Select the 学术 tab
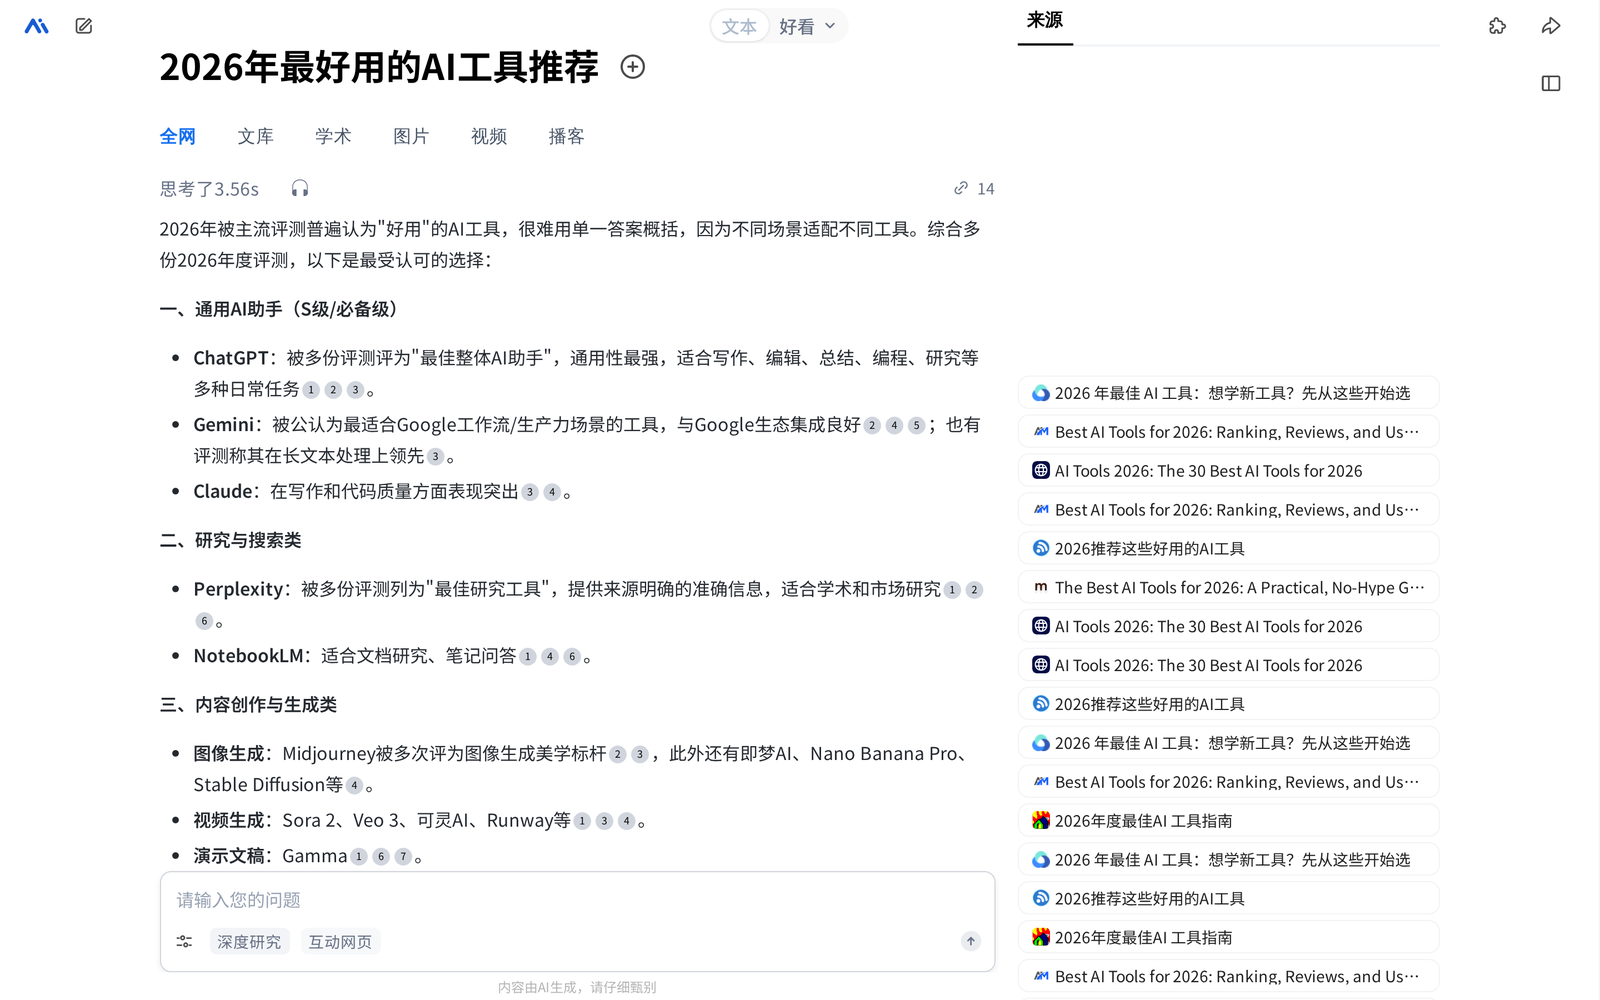Image resolution: width=1600 pixels, height=1000 pixels. [333, 137]
